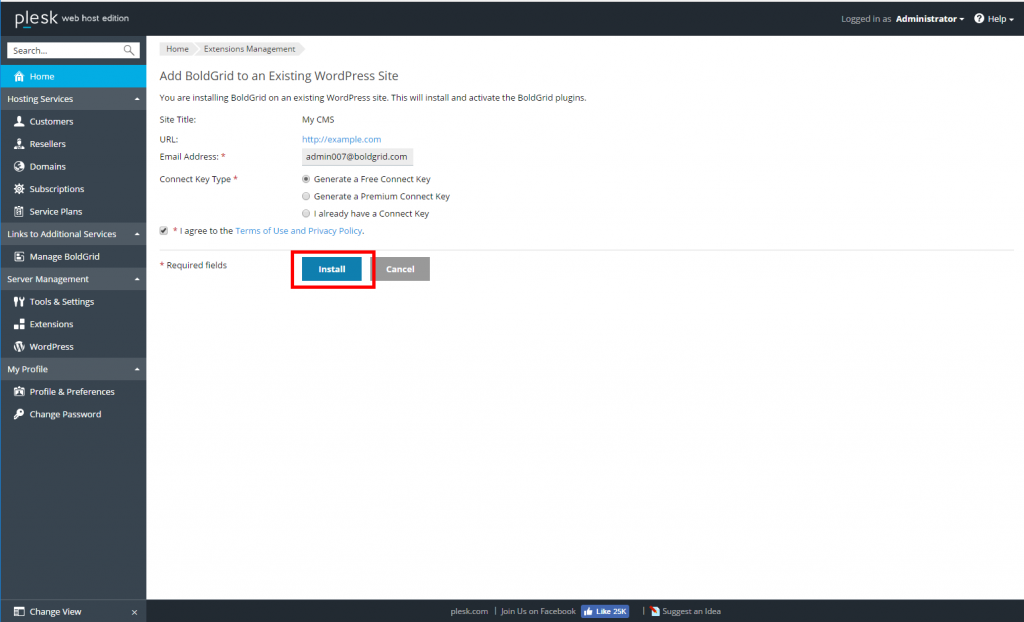The height and width of the screenshot is (622, 1024).
Task: Click the Customers person icon
Action: [19, 122]
